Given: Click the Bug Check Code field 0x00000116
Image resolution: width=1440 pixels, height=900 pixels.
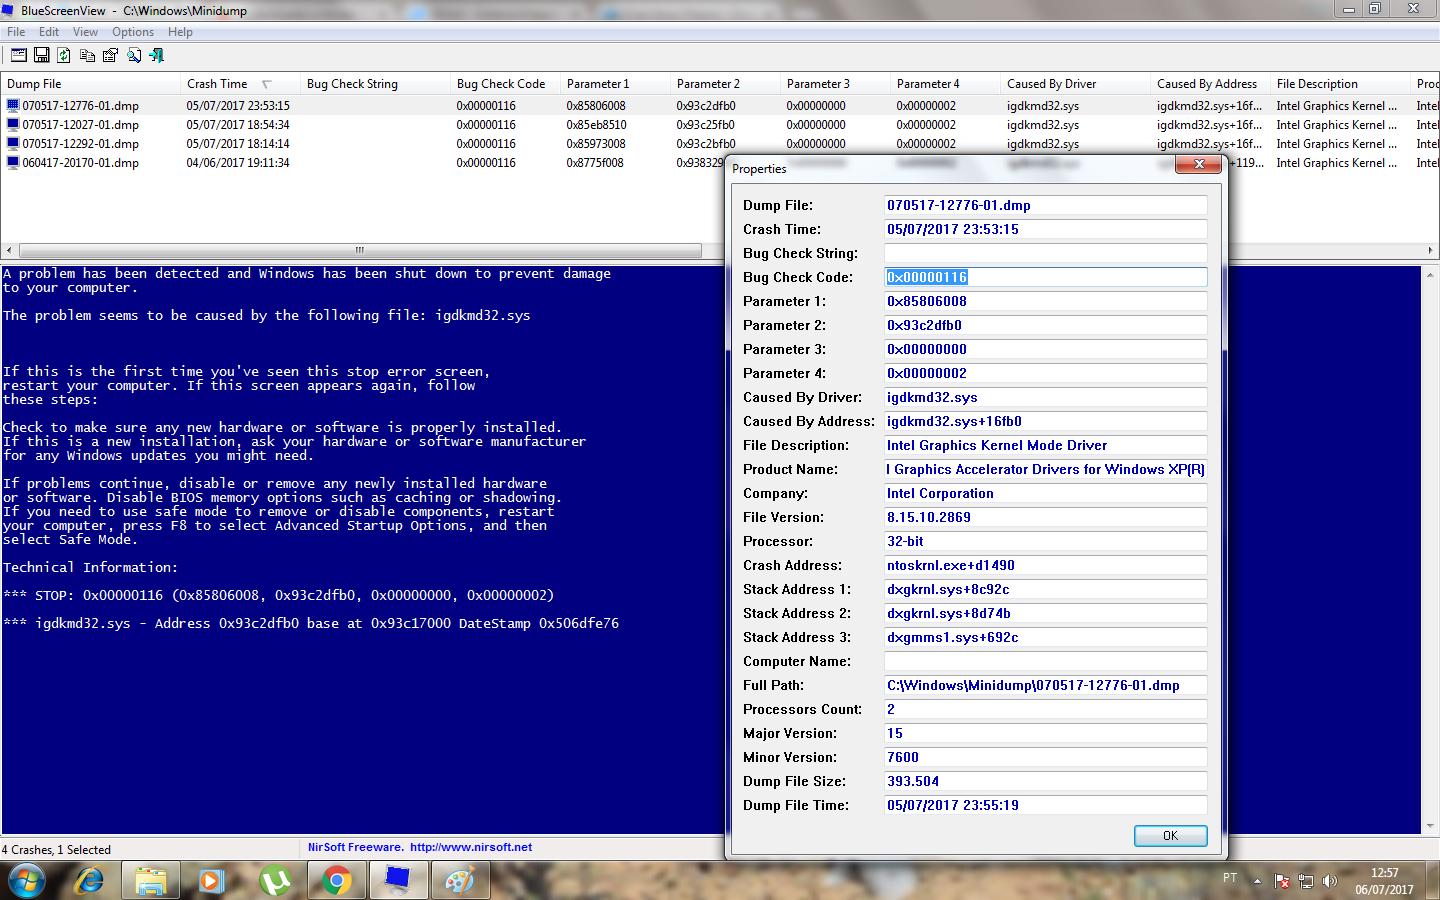Looking at the screenshot, I should [1045, 277].
